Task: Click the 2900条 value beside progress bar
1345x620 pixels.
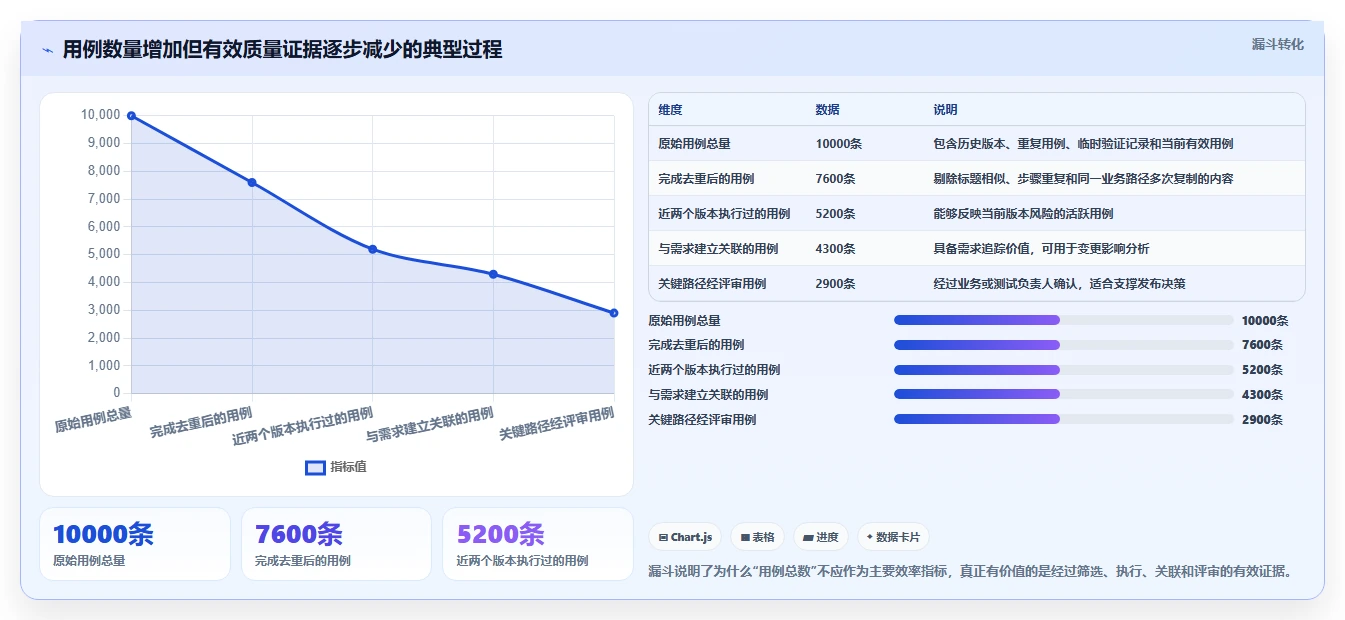Action: [1262, 420]
